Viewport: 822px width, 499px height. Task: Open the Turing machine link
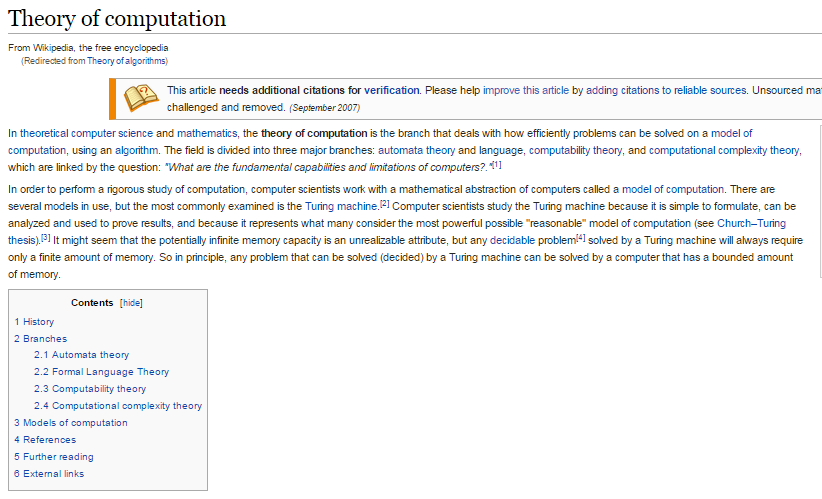click(341, 207)
